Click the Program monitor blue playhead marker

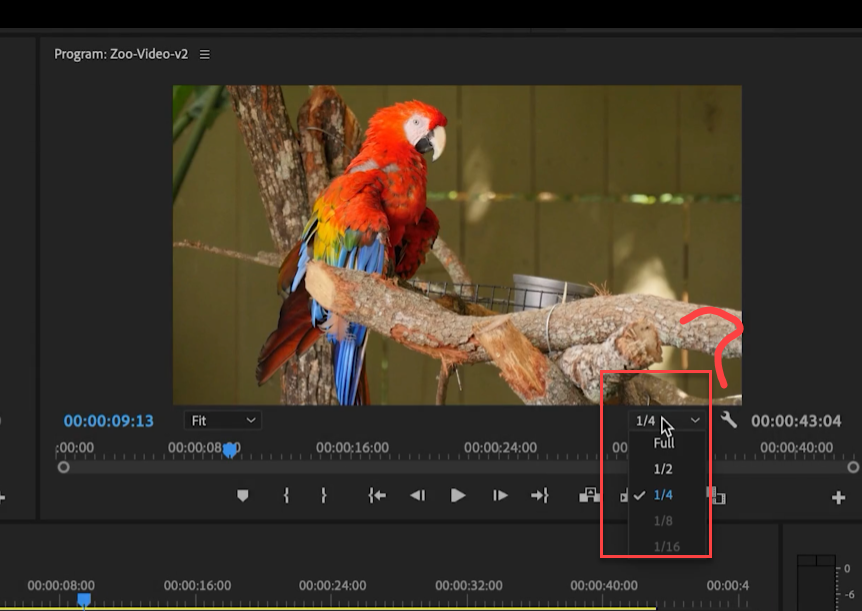[230, 451]
